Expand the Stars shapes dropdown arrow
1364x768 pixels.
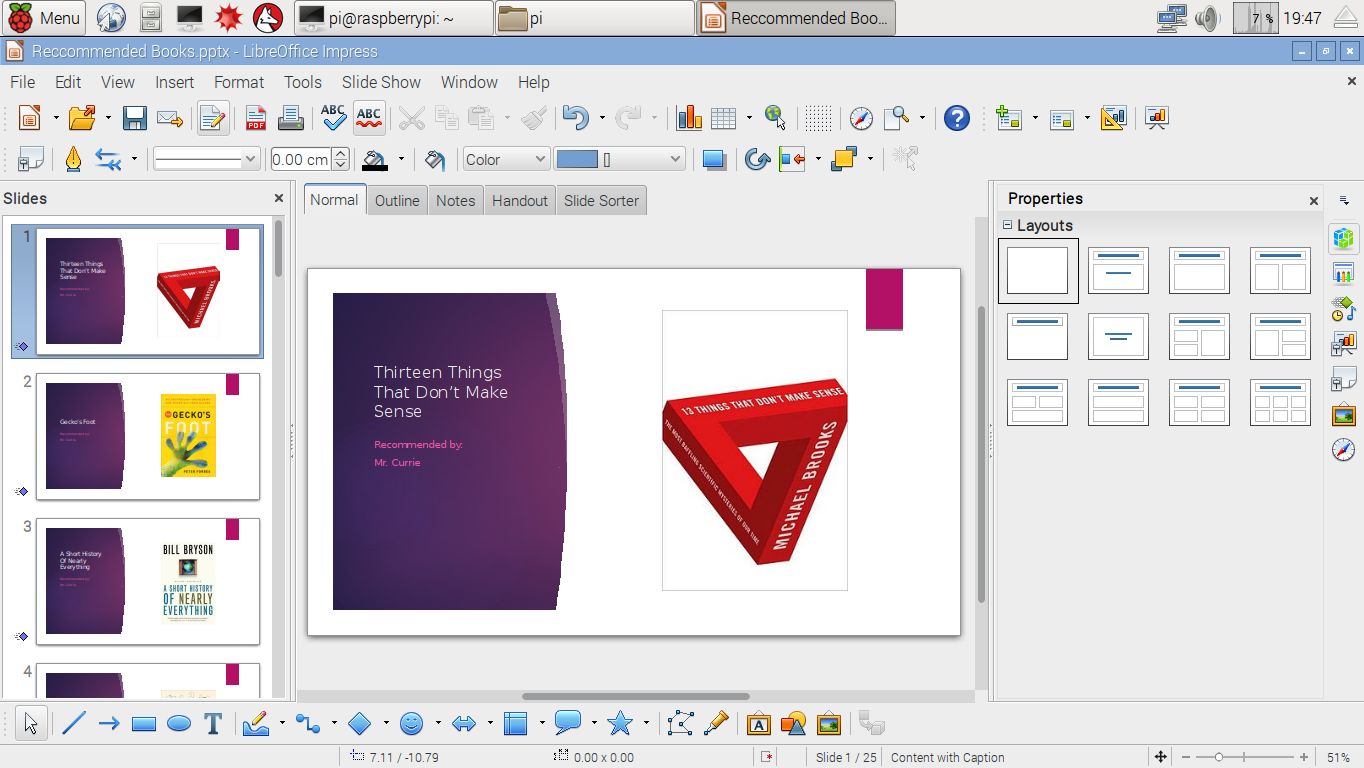646,724
